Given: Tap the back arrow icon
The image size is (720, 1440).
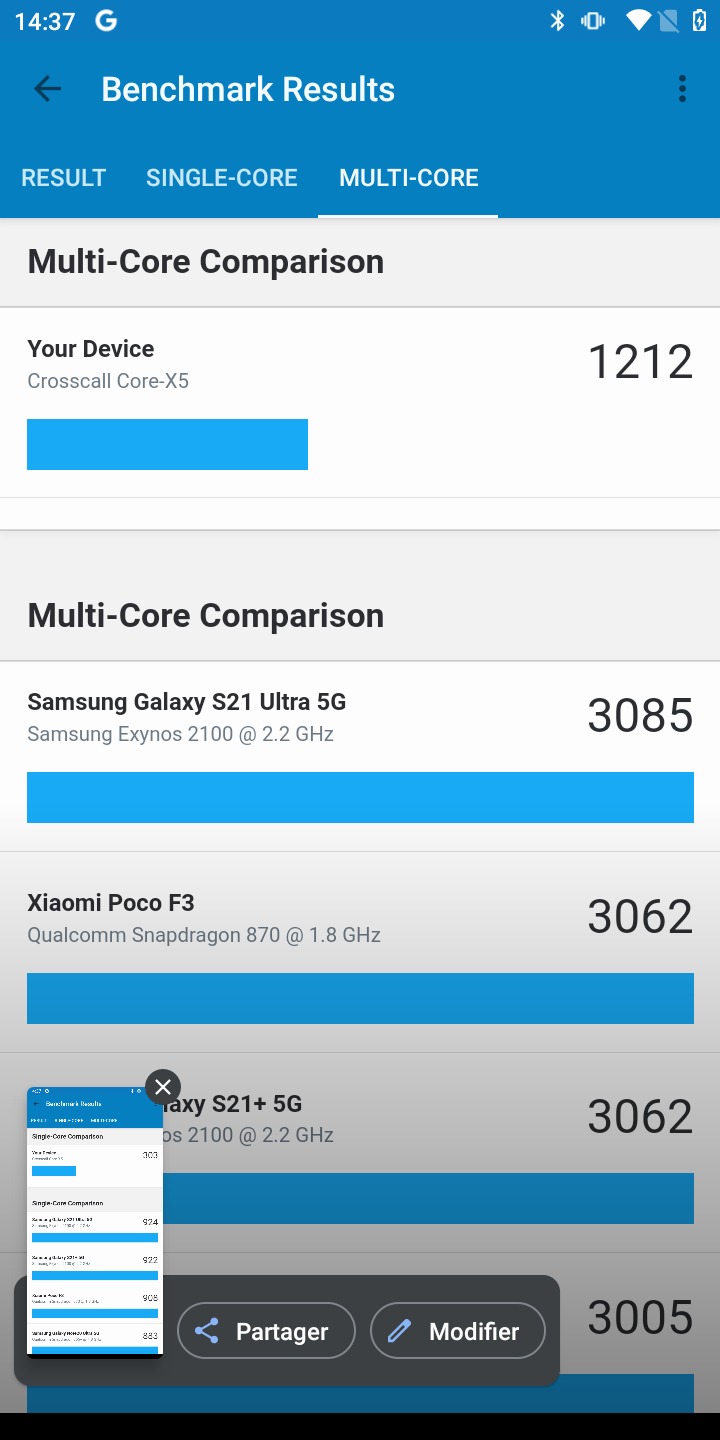Looking at the screenshot, I should click(47, 89).
